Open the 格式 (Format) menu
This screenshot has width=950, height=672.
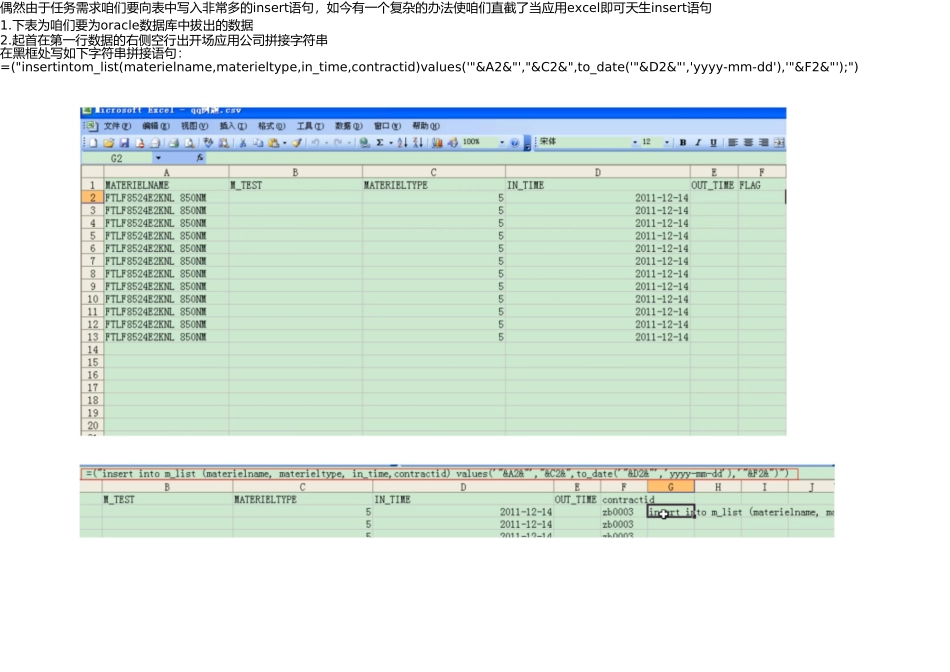(x=271, y=126)
